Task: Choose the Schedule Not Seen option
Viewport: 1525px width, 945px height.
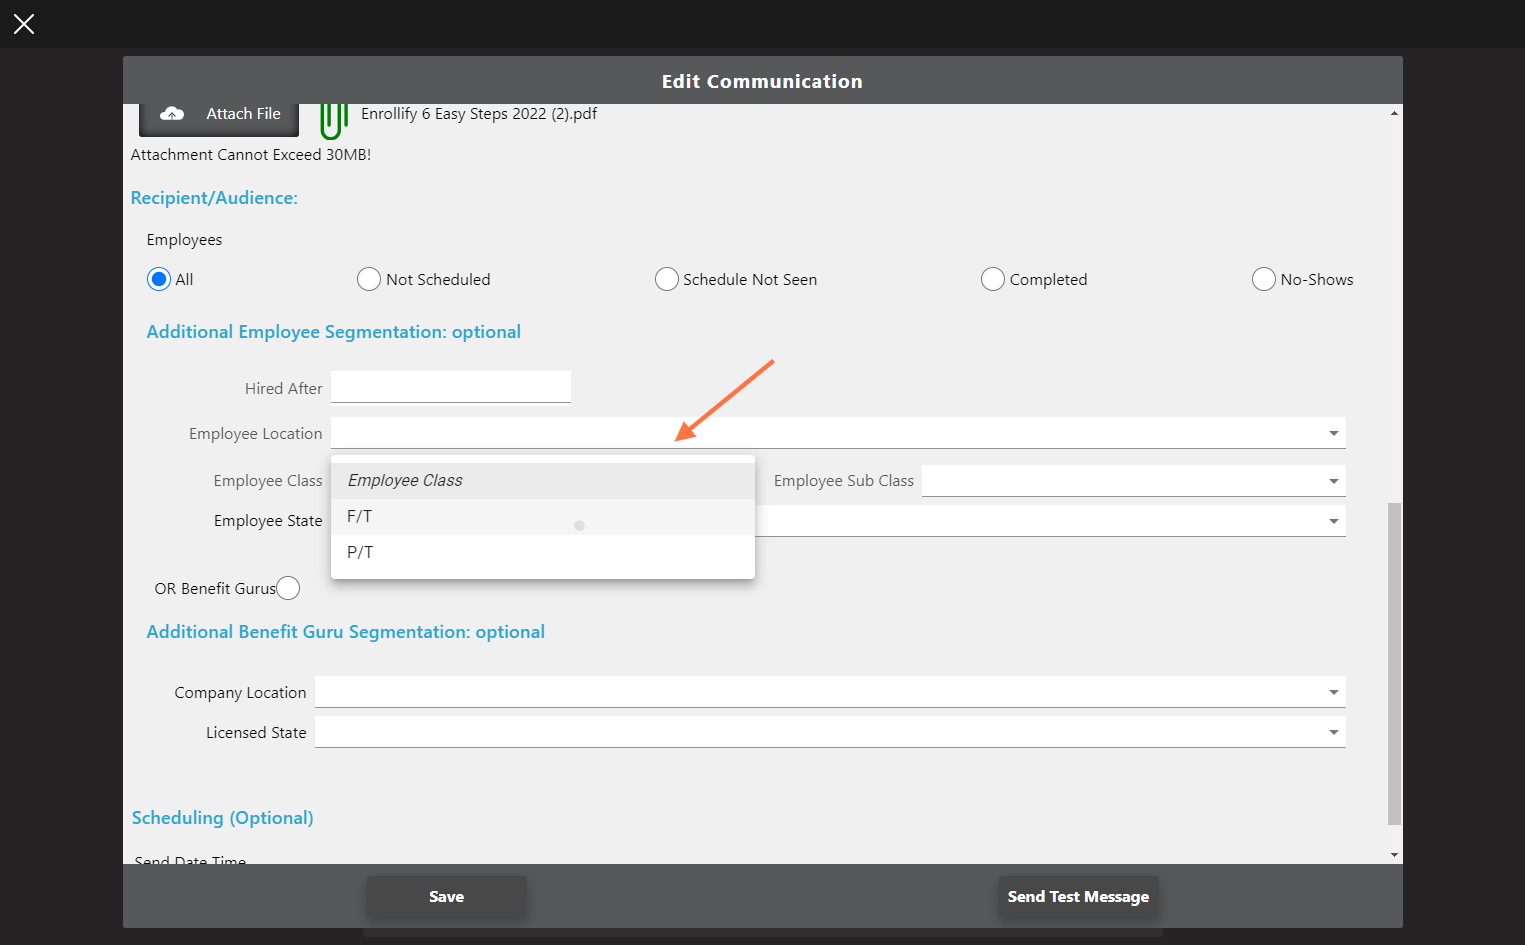Action: coord(666,279)
